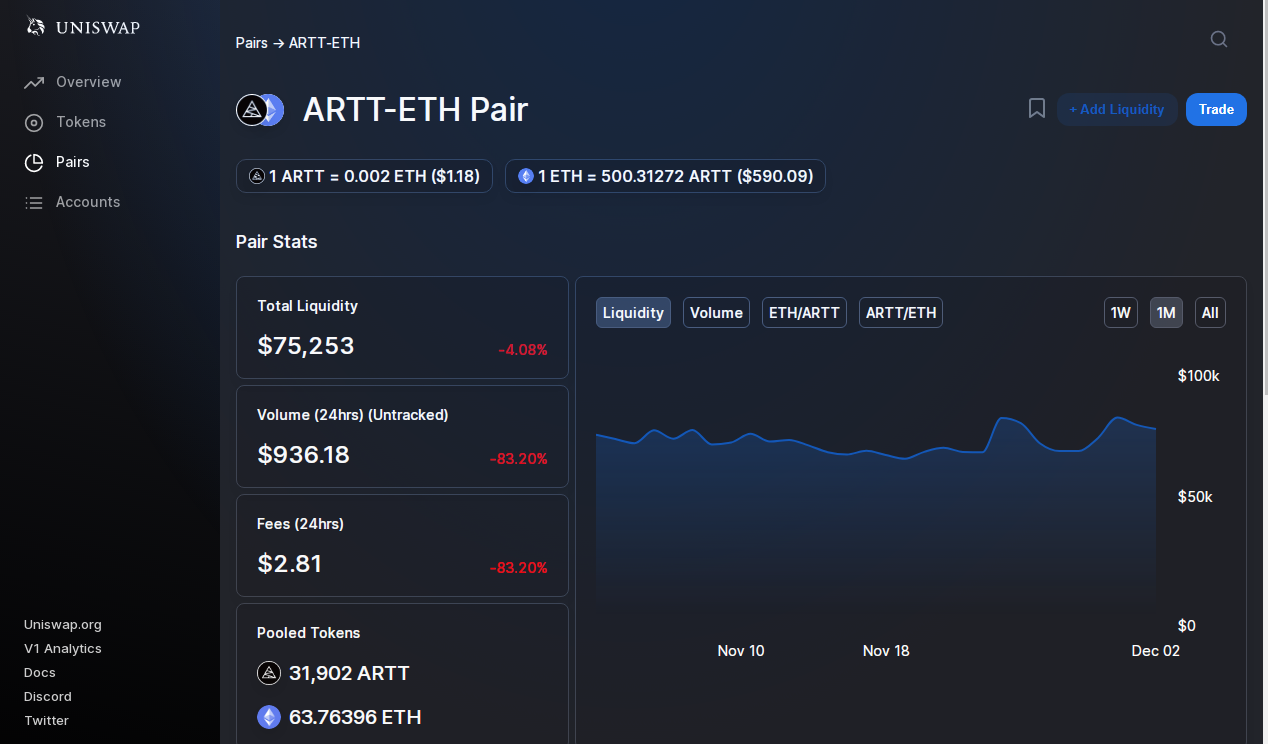Click the $75,253 total liquidity value
This screenshot has width=1268, height=744.
(306, 346)
